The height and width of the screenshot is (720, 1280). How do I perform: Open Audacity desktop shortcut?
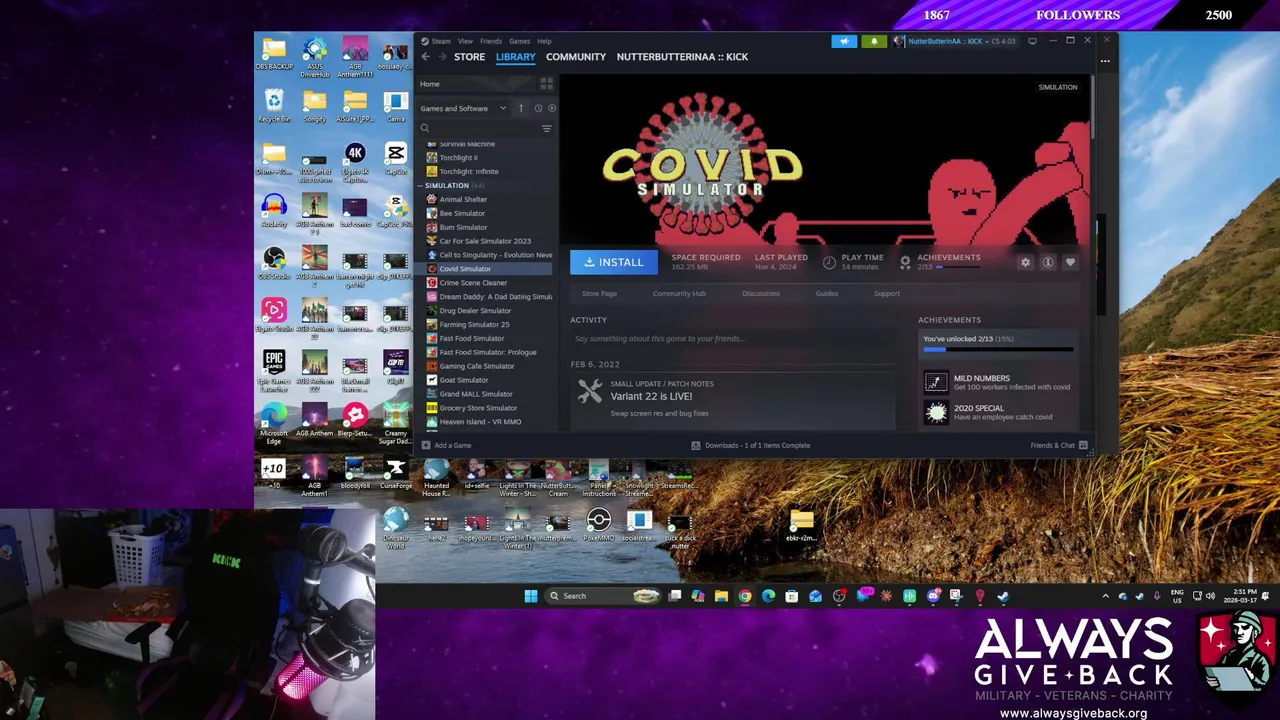point(274,211)
